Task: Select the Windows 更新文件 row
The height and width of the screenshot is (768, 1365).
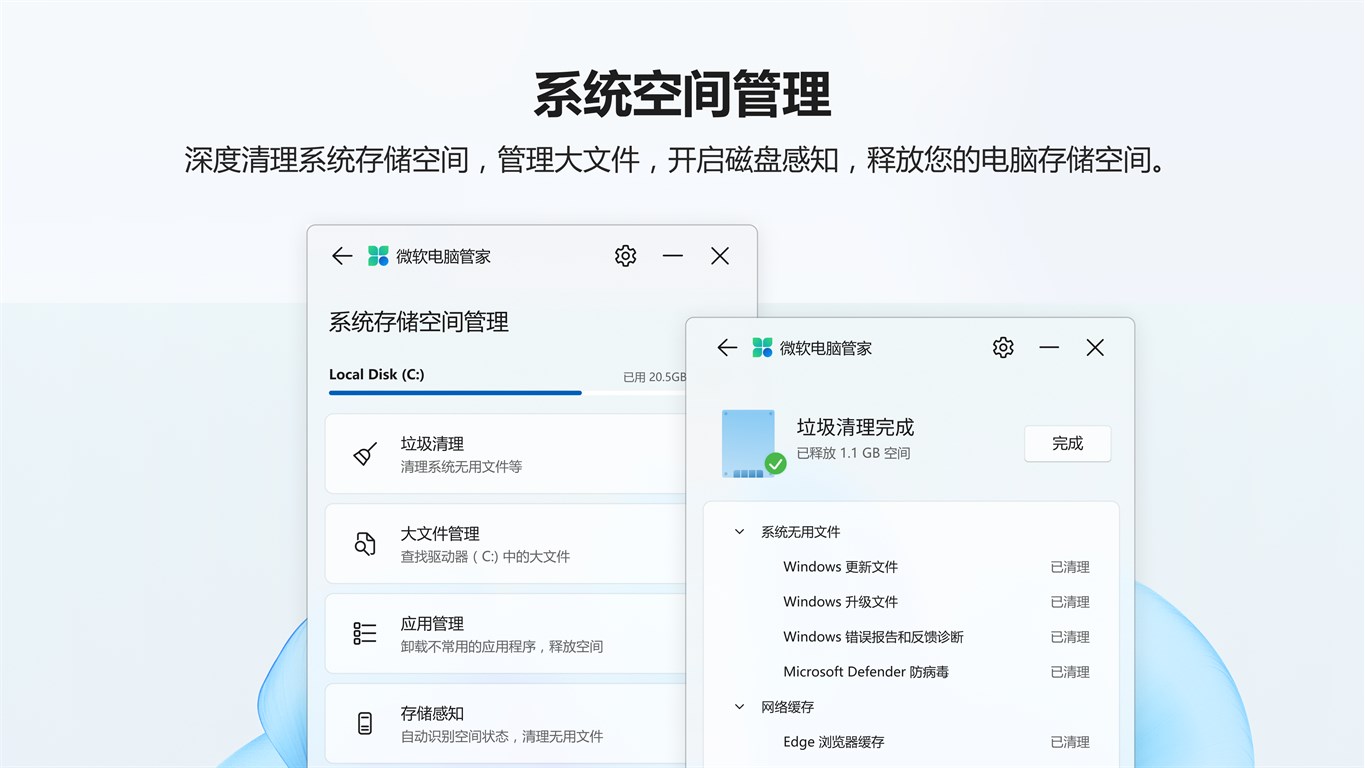Action: 911,567
